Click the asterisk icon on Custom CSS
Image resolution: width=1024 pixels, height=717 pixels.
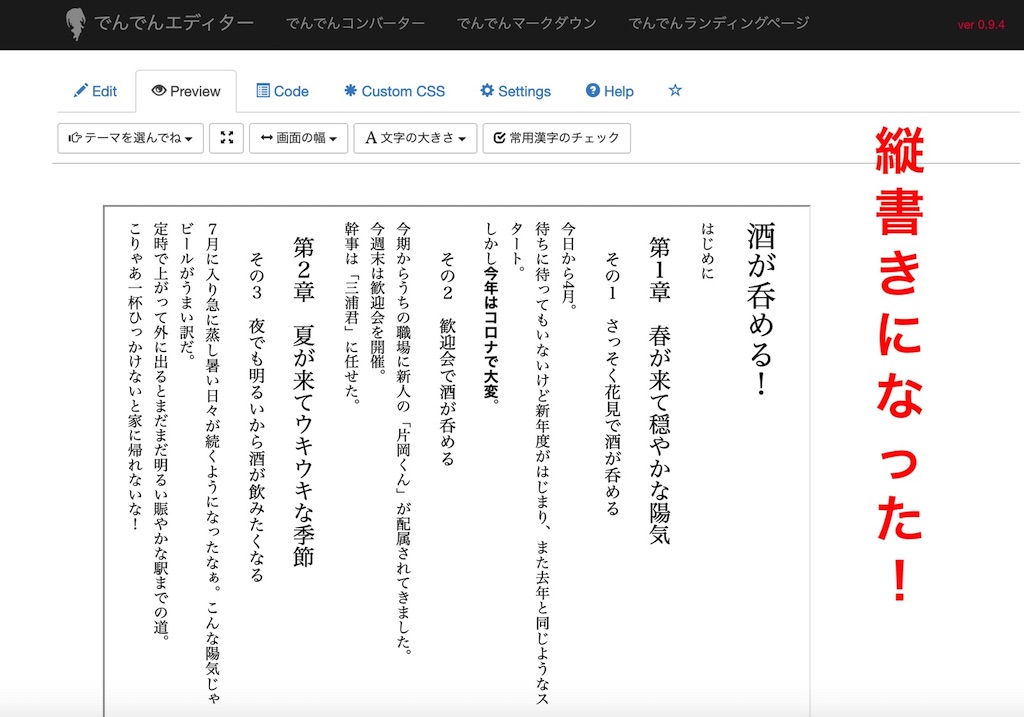[x=350, y=91]
